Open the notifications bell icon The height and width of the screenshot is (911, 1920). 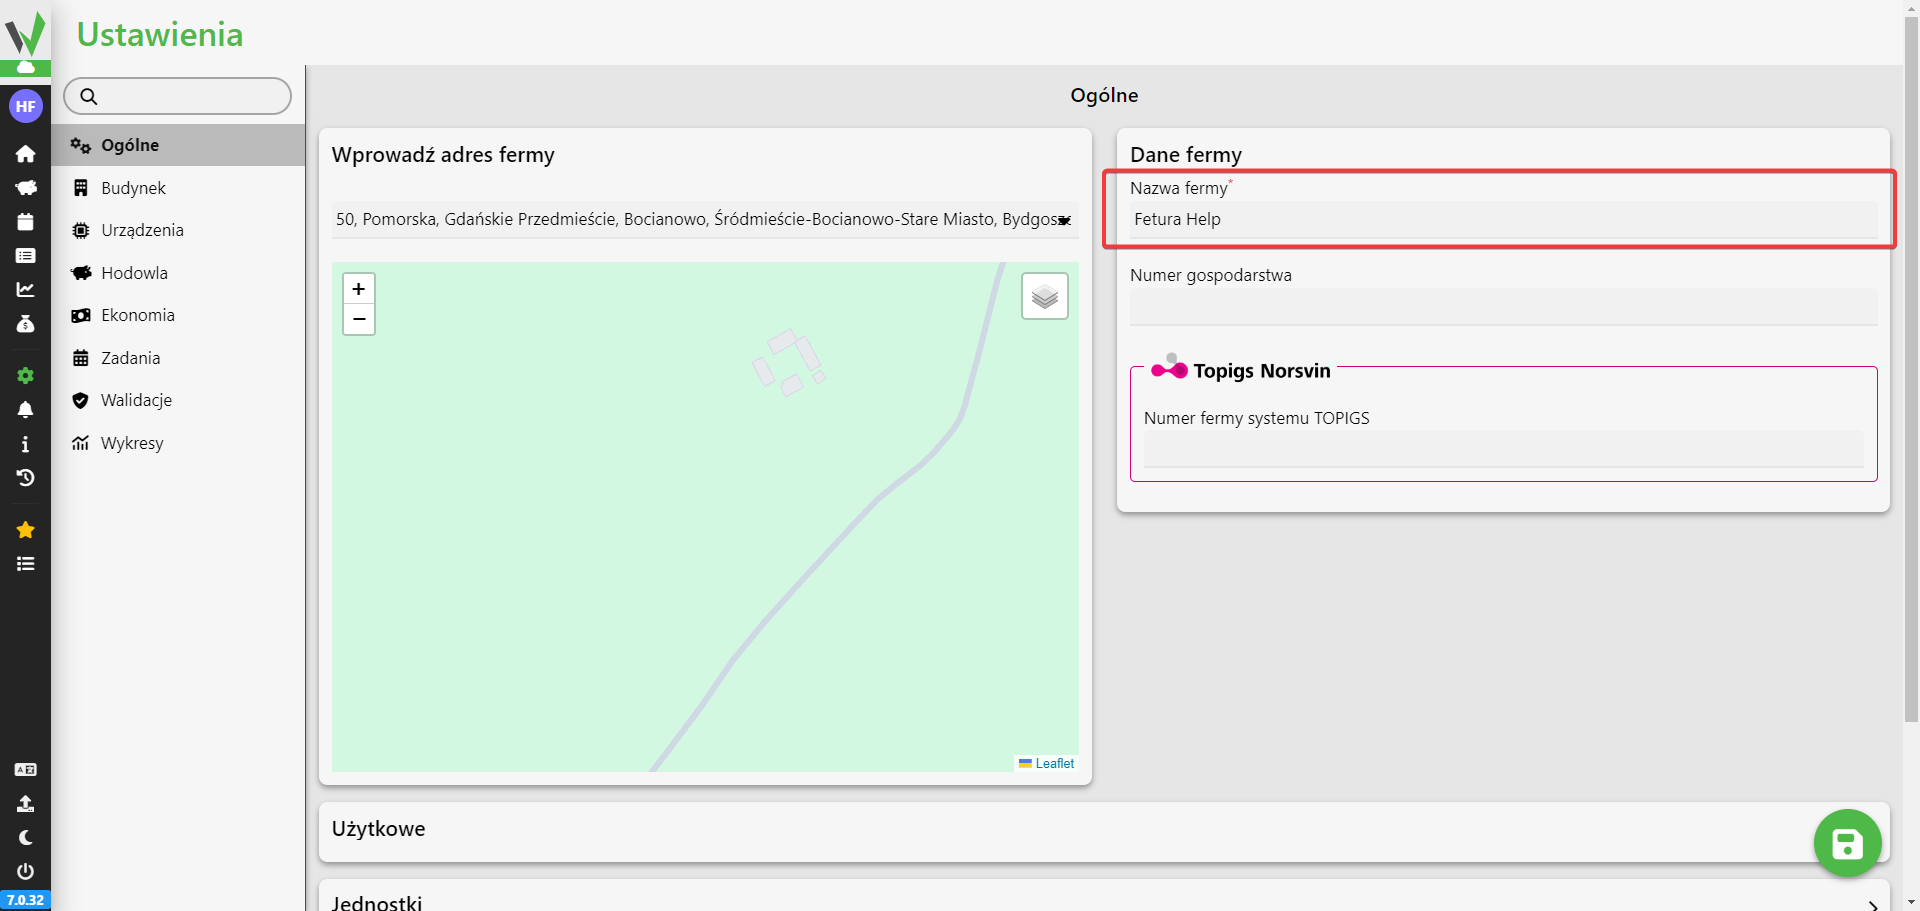pos(25,410)
